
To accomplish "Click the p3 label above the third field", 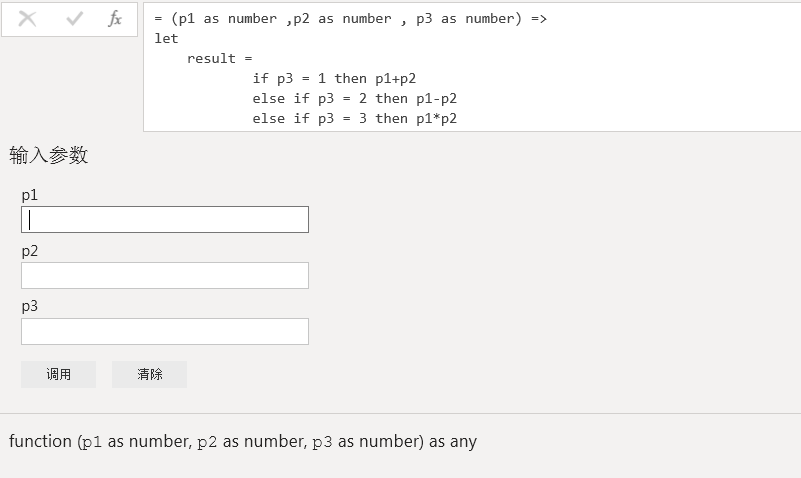I will pos(30,306).
